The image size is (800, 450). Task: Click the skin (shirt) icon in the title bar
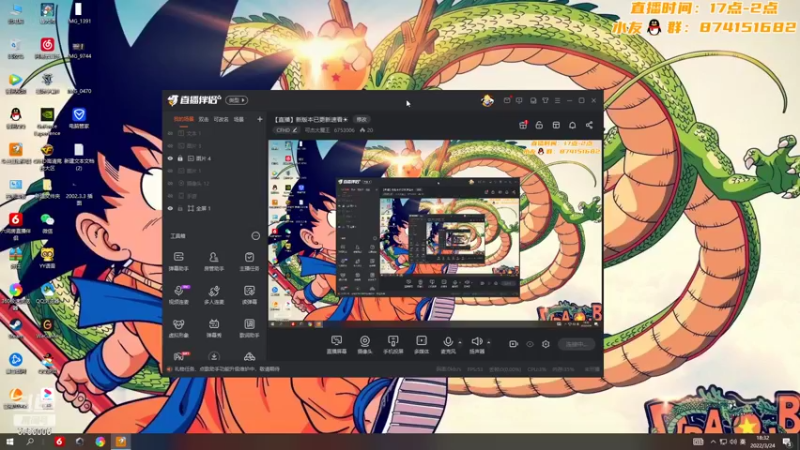[545, 101]
